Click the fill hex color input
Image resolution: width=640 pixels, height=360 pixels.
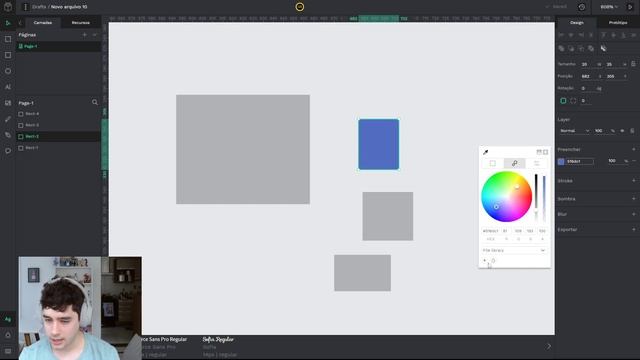(580, 161)
